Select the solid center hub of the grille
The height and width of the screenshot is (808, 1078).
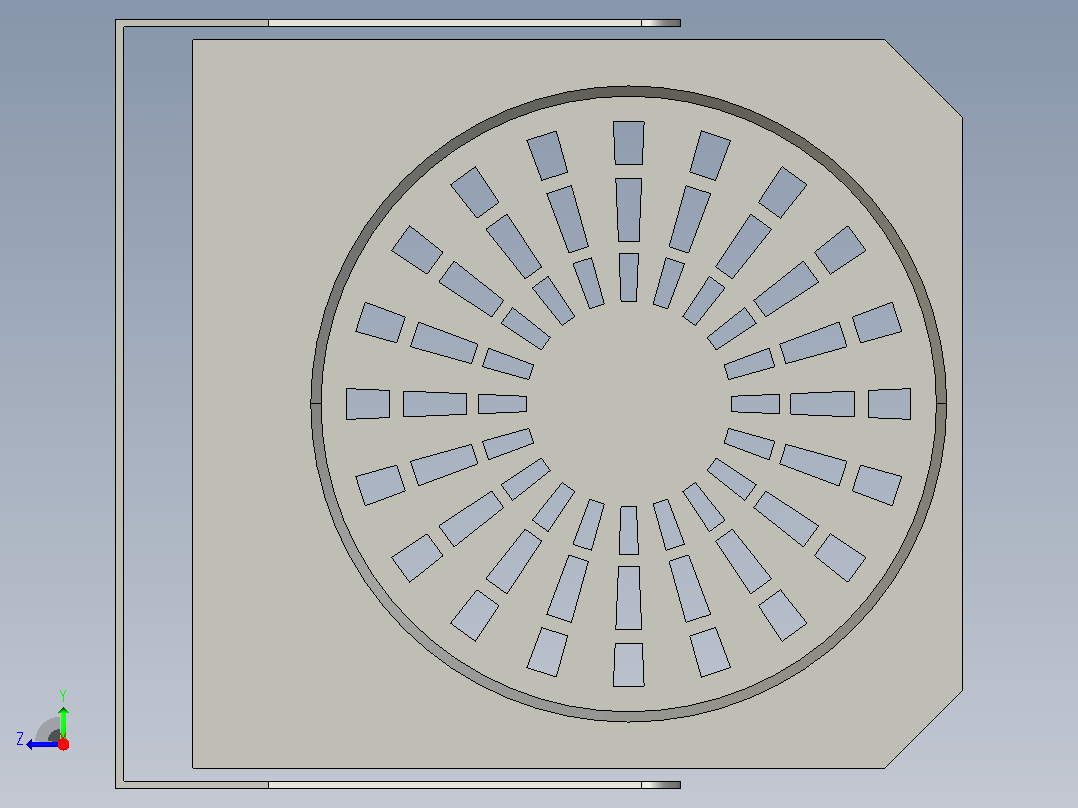(x=628, y=404)
